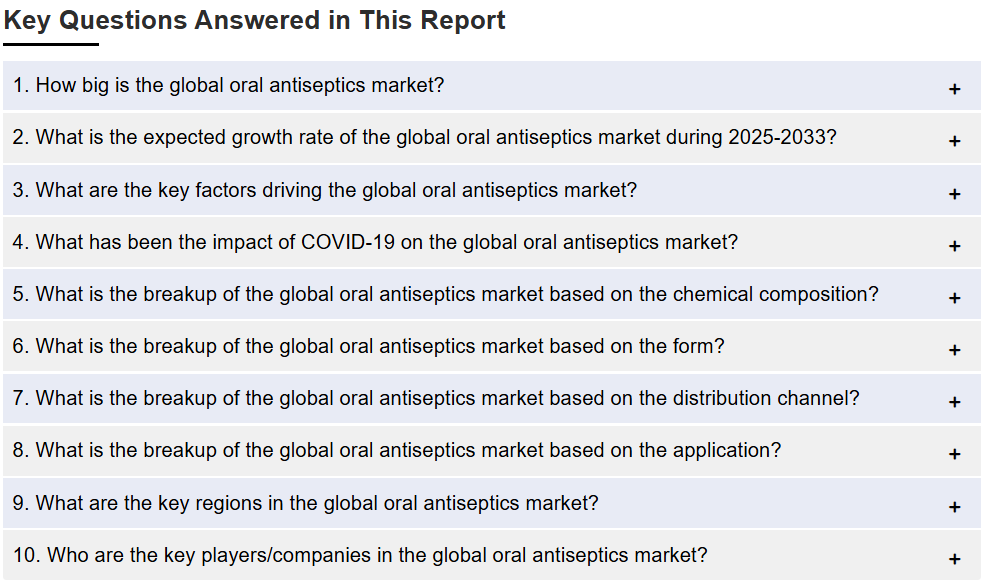This screenshot has width=985, height=588.
Task: Expand 'What are the key regions' question
Action: [492, 503]
